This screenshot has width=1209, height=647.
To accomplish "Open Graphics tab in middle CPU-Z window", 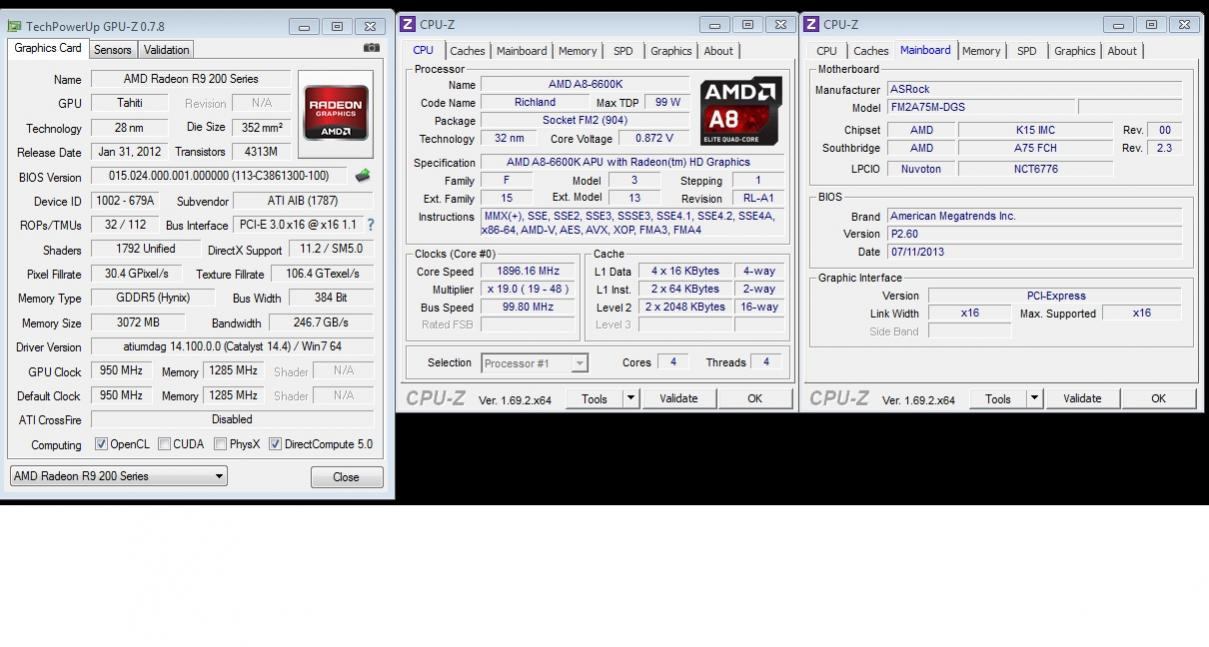I will [671, 51].
